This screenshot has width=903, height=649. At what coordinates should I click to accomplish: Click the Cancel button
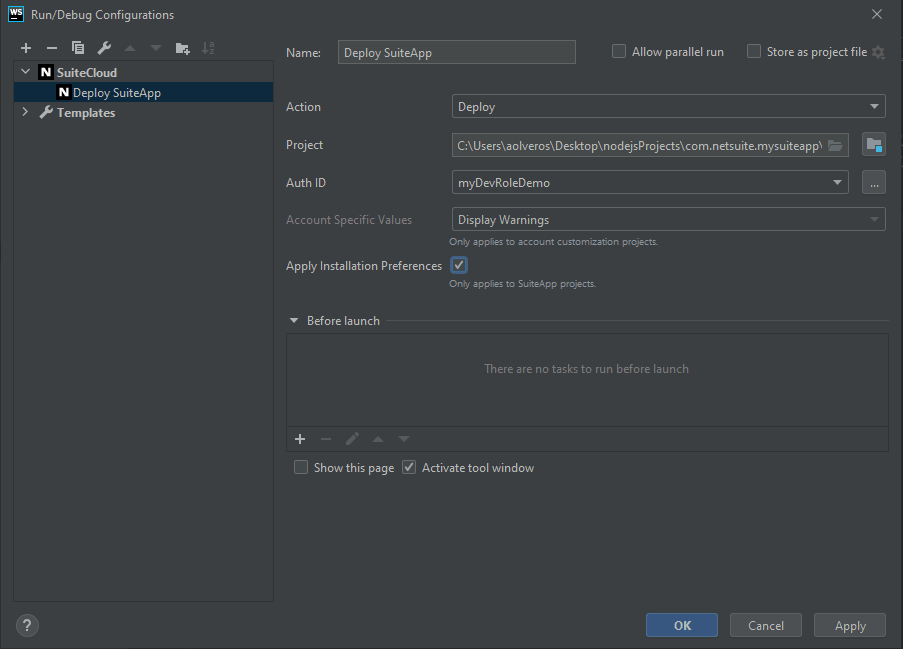point(765,625)
